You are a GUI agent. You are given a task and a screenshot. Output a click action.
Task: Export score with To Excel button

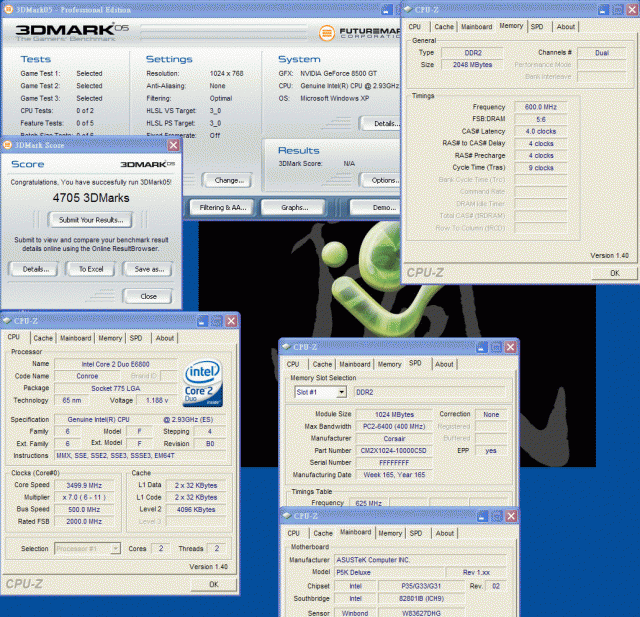coord(91,269)
